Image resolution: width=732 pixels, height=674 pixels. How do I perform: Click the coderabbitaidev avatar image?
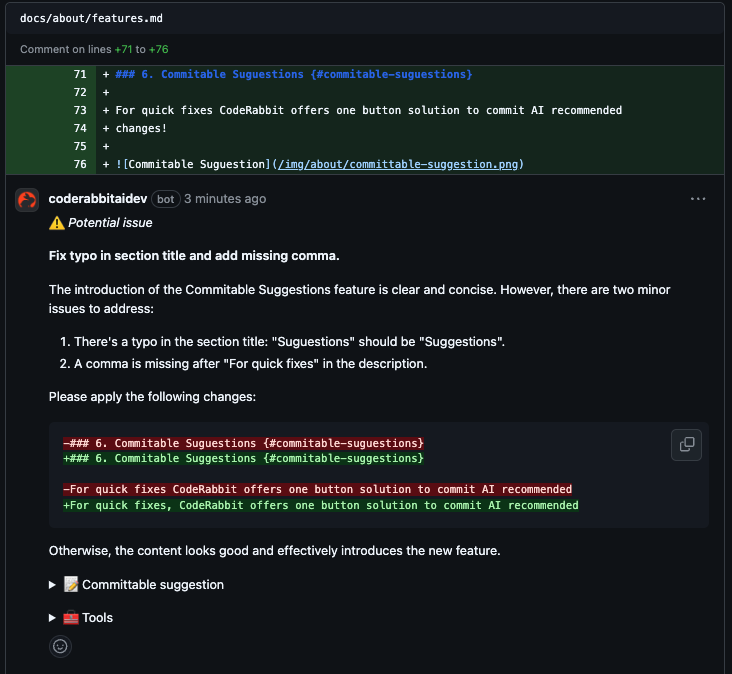27,199
